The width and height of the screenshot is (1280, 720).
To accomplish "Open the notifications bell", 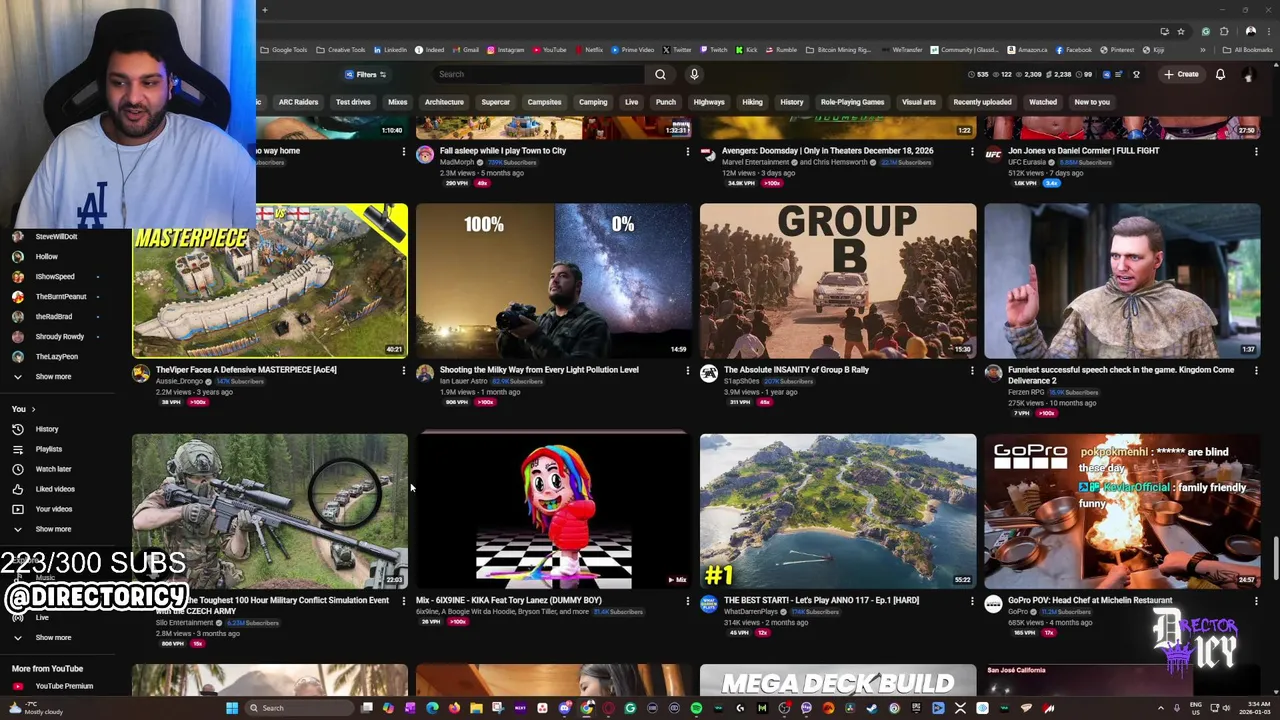I will tap(1220, 74).
